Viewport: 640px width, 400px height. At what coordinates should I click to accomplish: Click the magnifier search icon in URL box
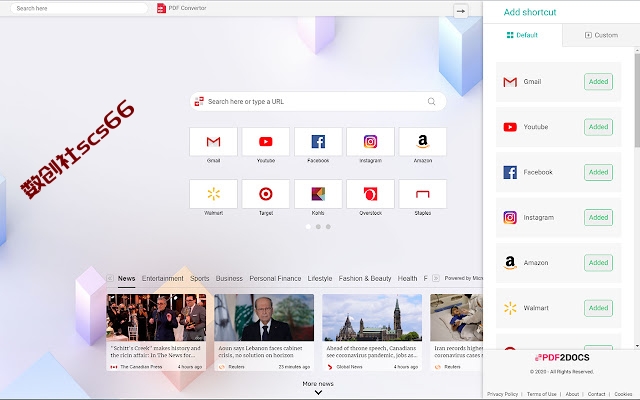click(431, 101)
